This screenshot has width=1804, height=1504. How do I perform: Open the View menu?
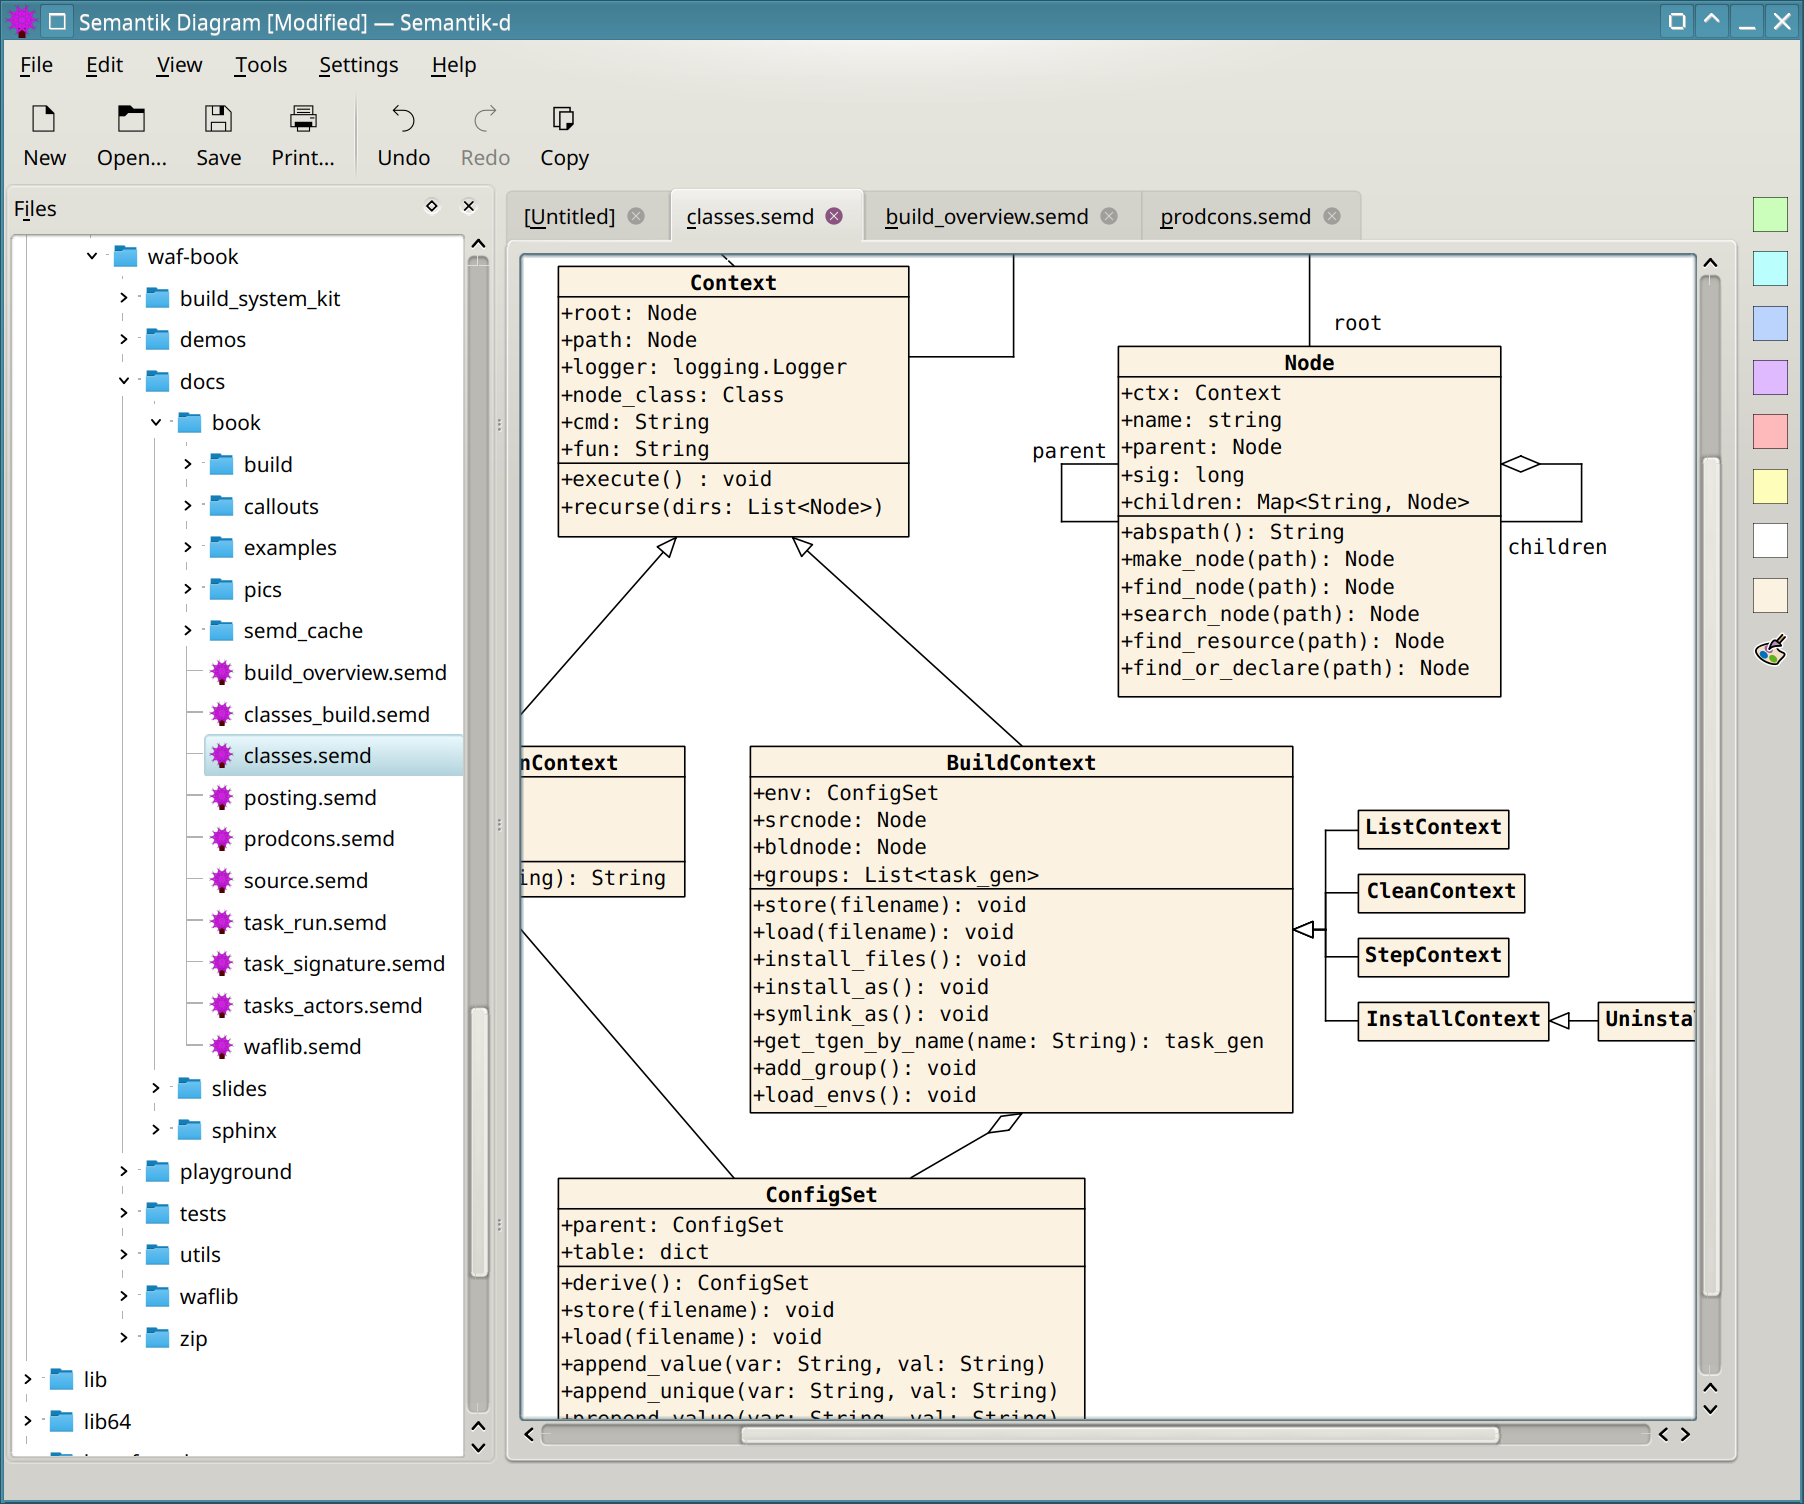(x=179, y=65)
